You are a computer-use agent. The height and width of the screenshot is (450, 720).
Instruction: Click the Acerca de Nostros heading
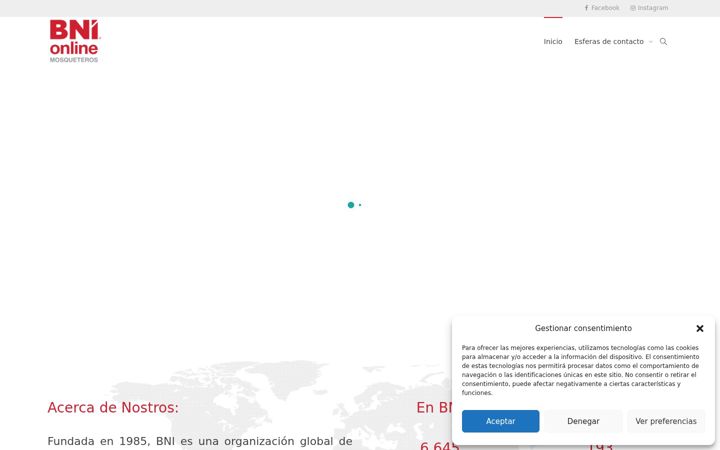pyautogui.click(x=113, y=407)
